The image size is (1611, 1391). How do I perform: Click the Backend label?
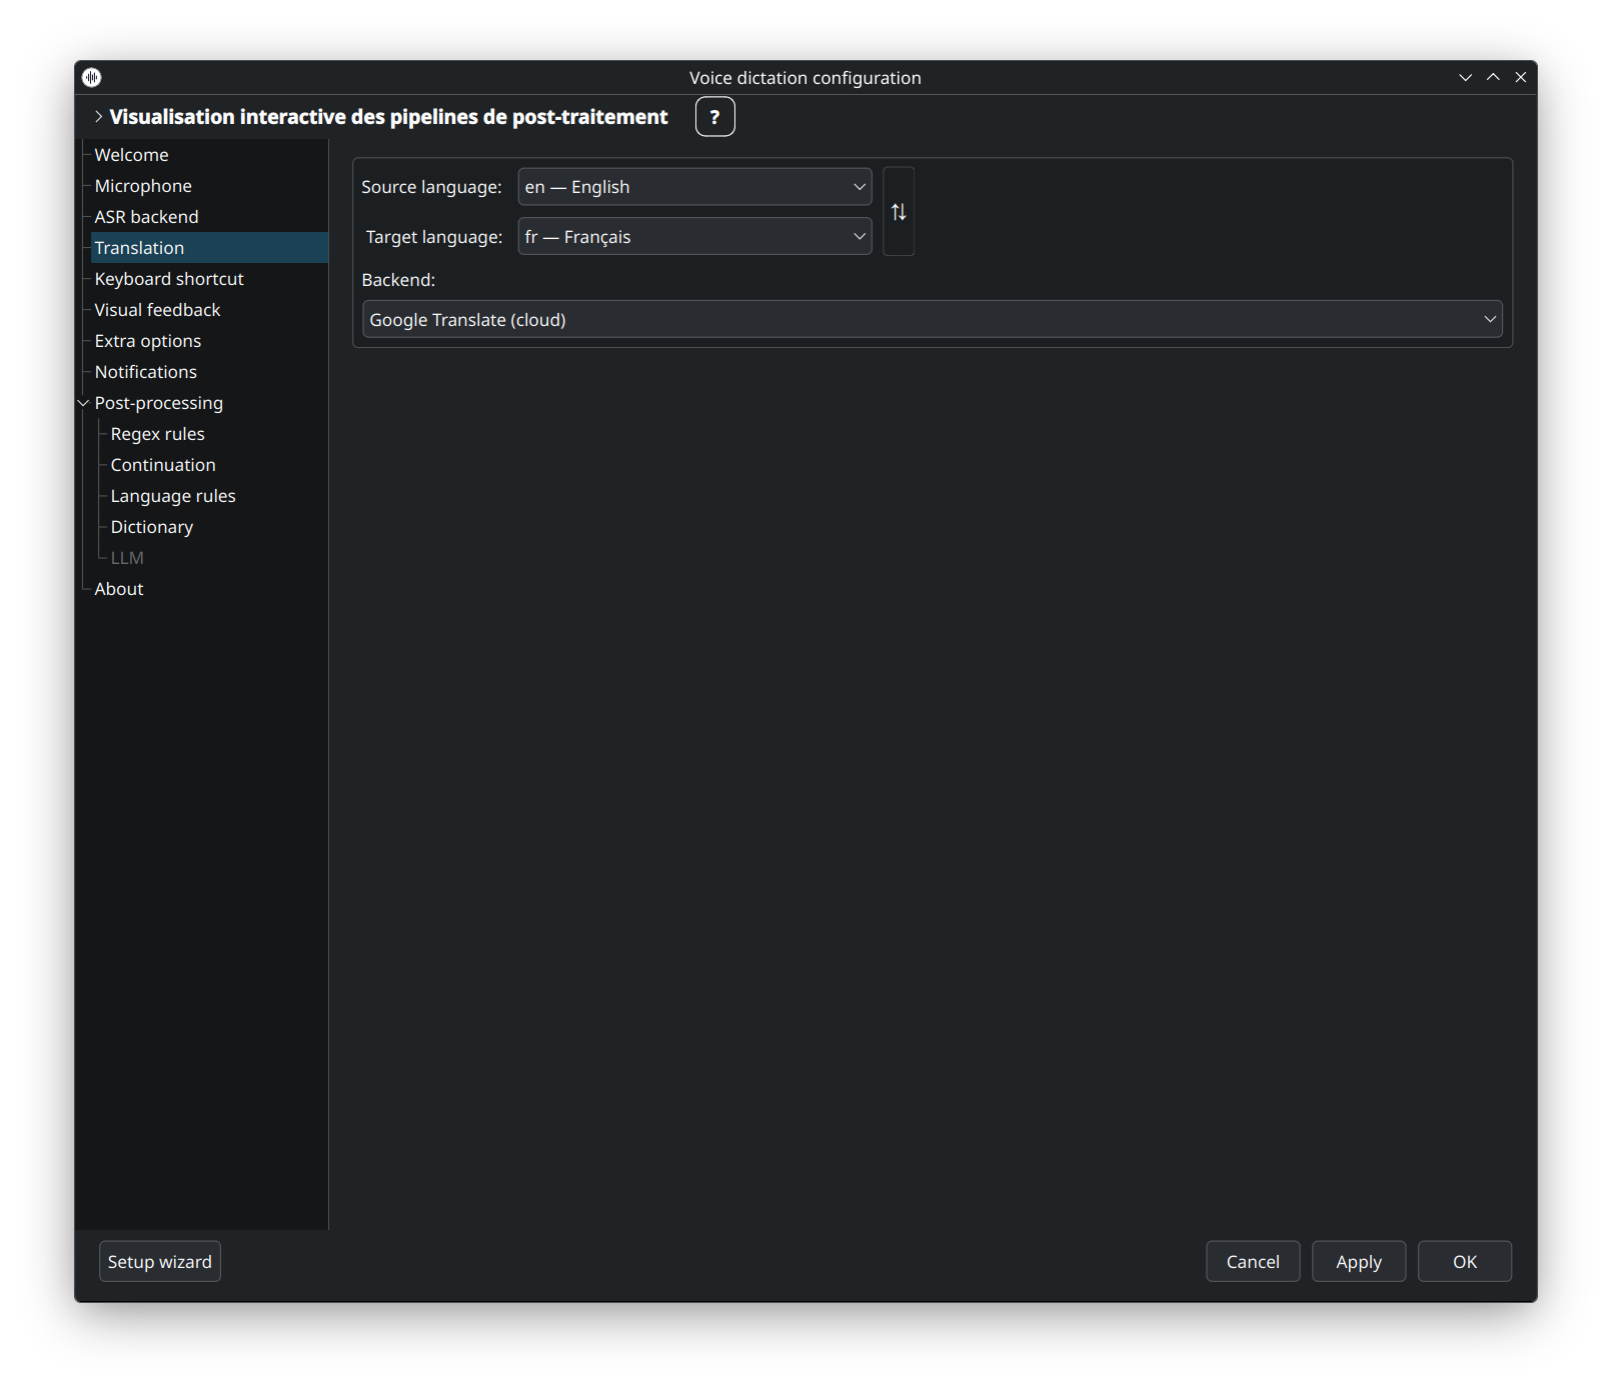point(398,280)
